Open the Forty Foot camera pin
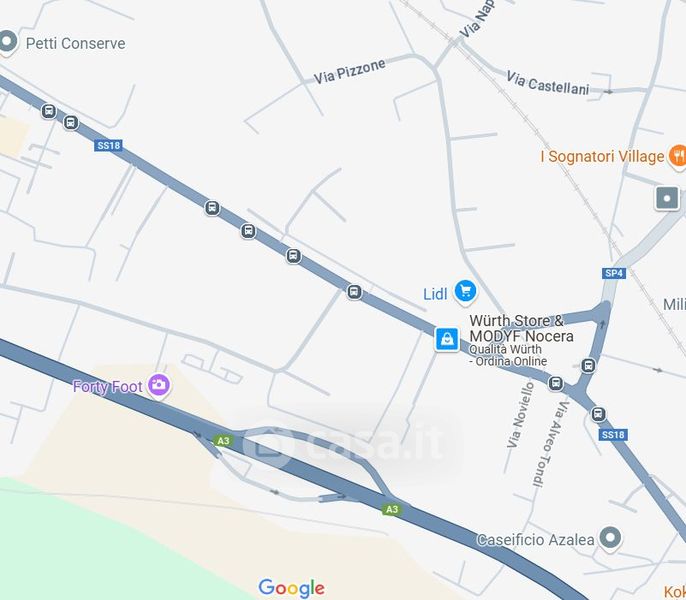 pos(159,386)
